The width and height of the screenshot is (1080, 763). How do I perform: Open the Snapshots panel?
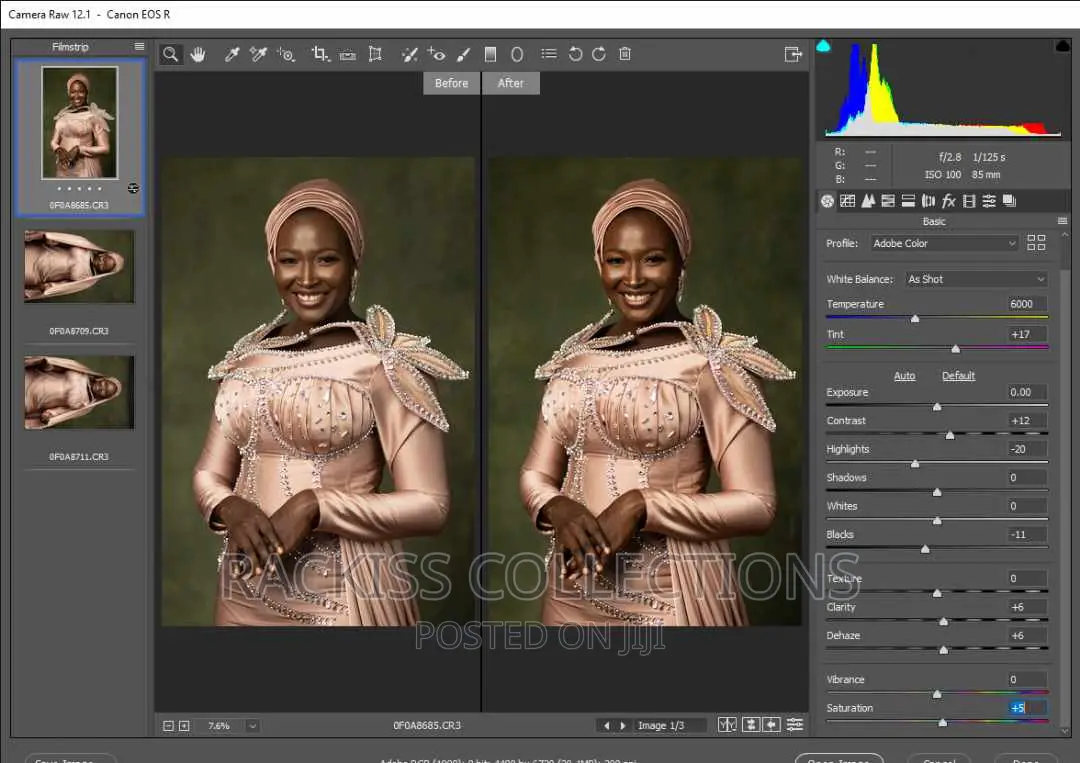pos(1010,201)
